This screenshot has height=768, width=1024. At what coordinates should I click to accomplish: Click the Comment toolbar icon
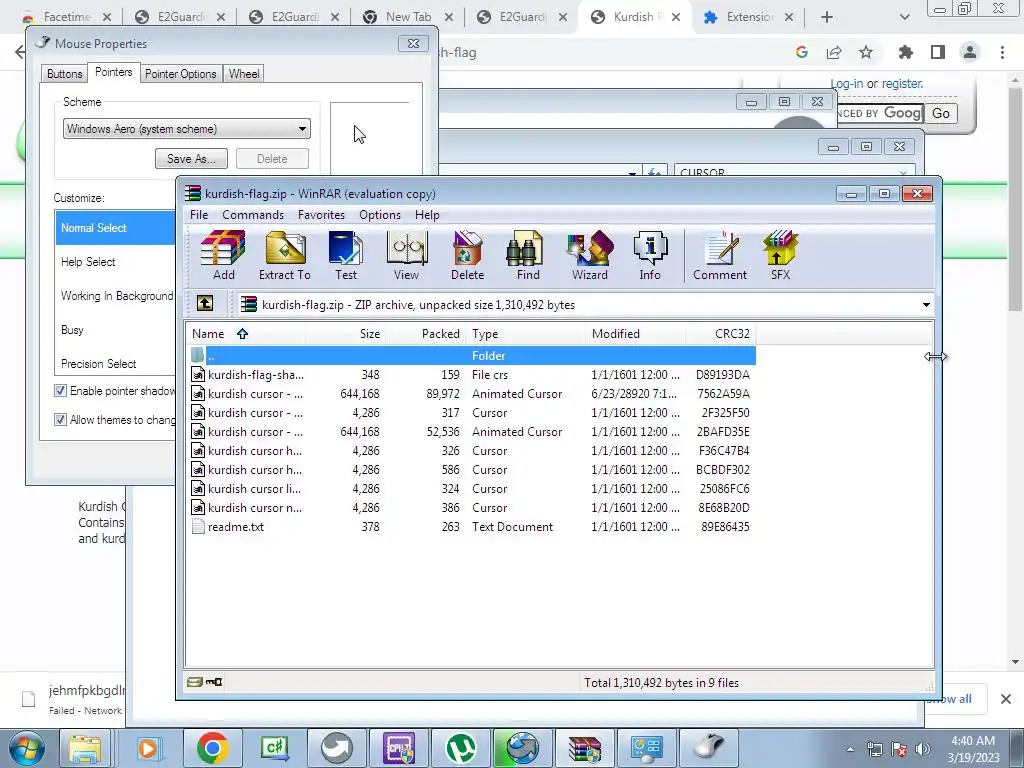[720, 255]
